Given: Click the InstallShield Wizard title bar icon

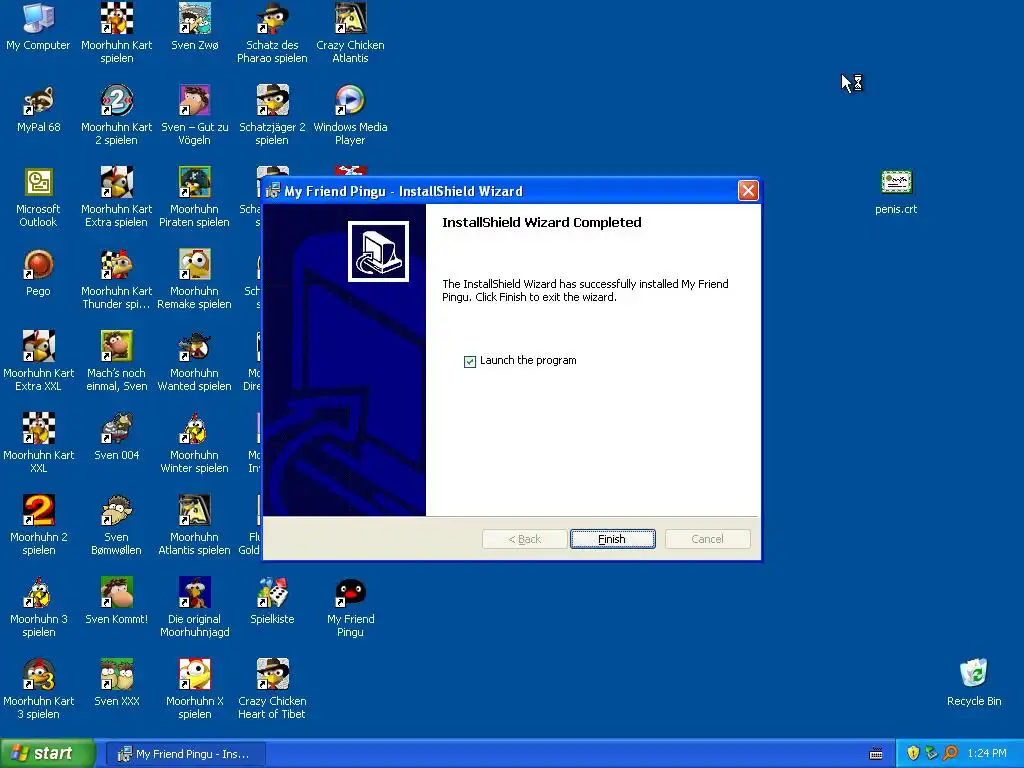Looking at the screenshot, I should coord(272,191).
